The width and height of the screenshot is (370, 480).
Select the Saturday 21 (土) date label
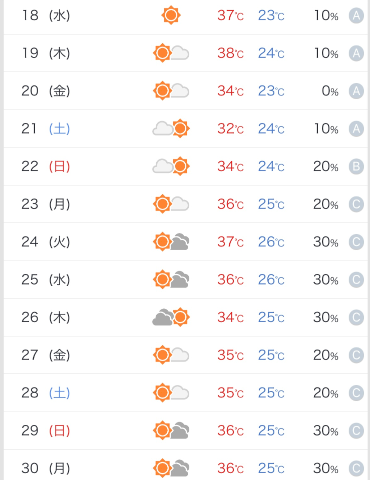46,128
